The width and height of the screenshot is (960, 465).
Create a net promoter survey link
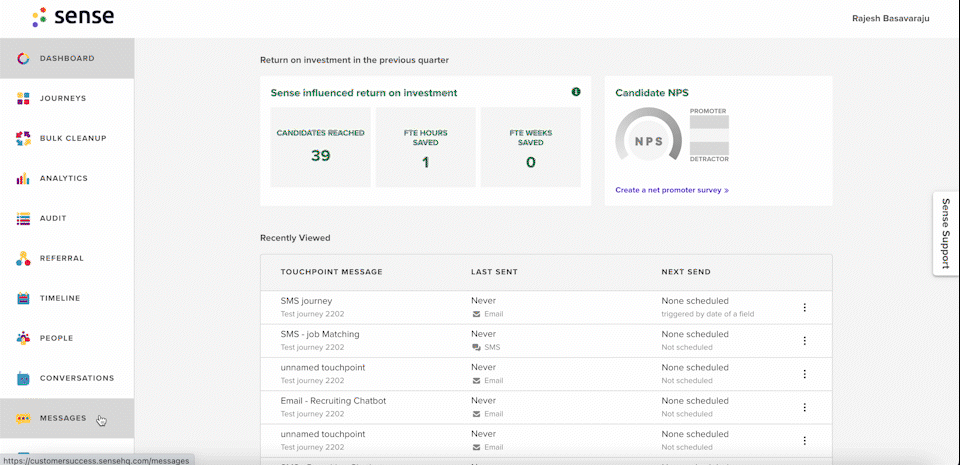672,190
